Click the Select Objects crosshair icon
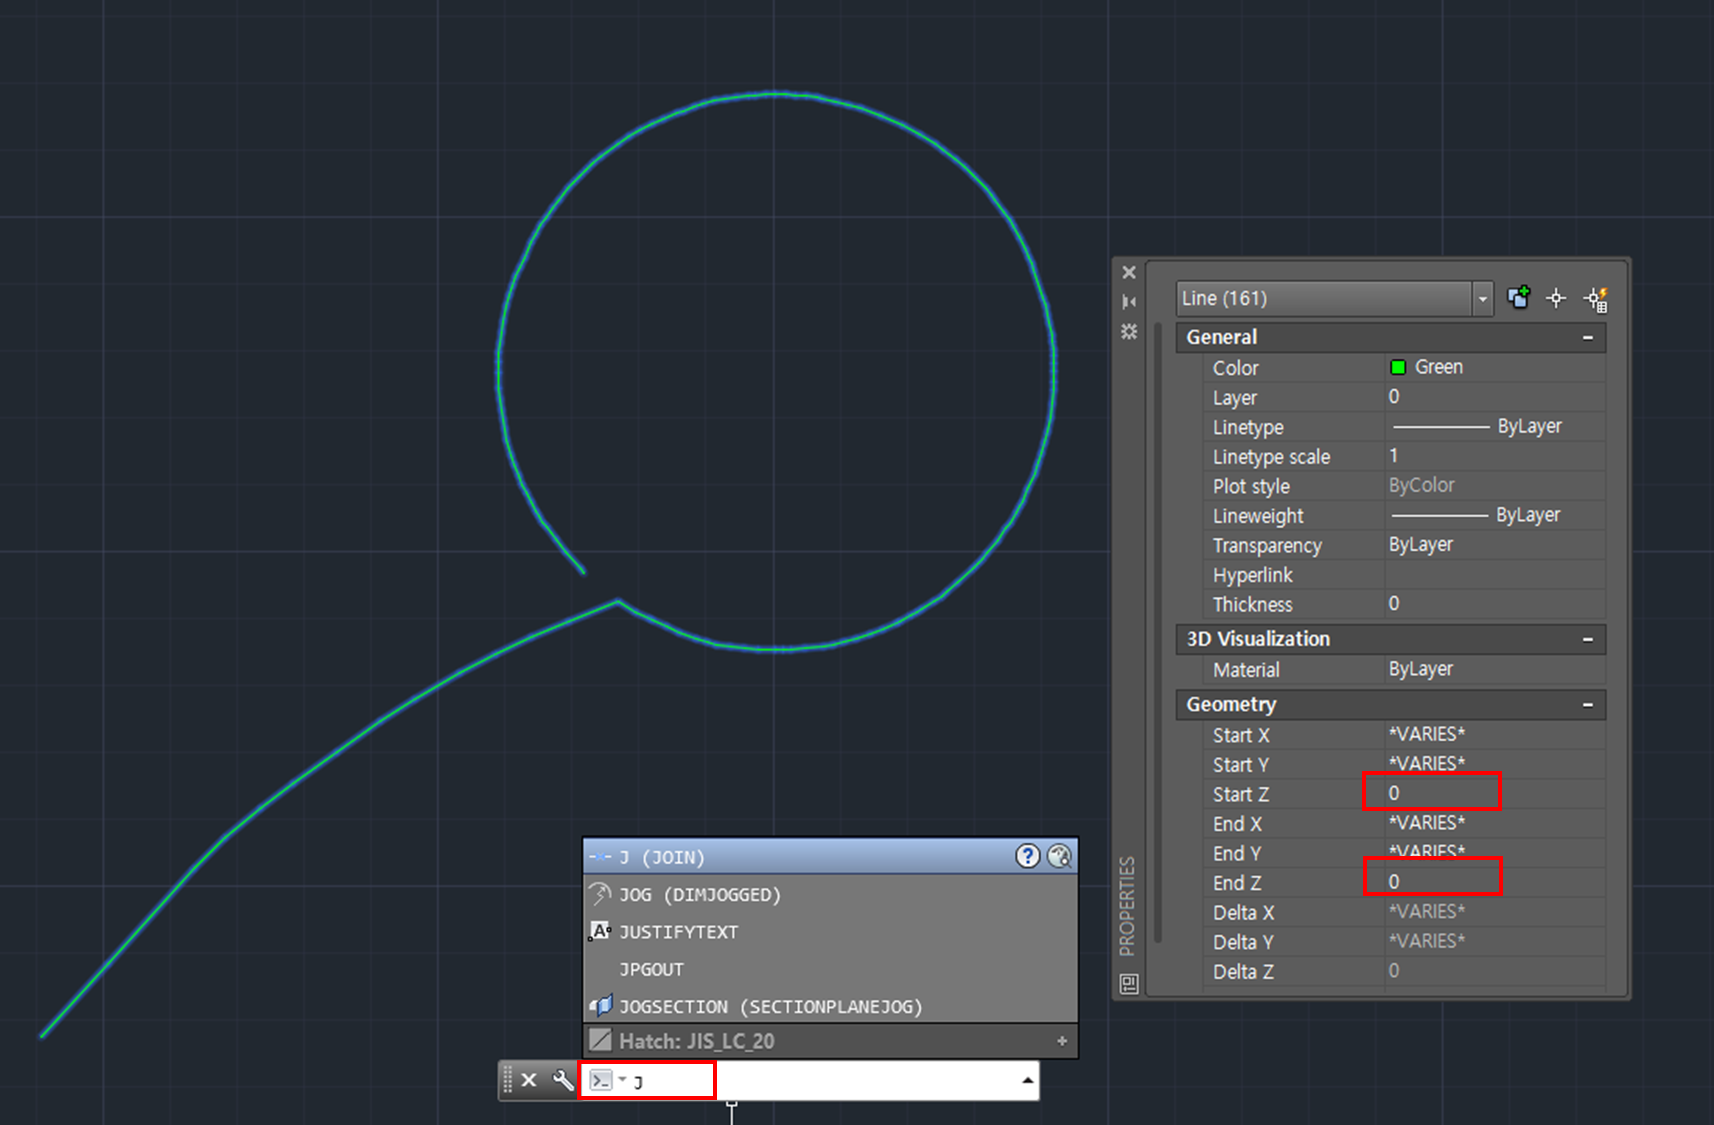The width and height of the screenshot is (1714, 1125). (x=1556, y=298)
